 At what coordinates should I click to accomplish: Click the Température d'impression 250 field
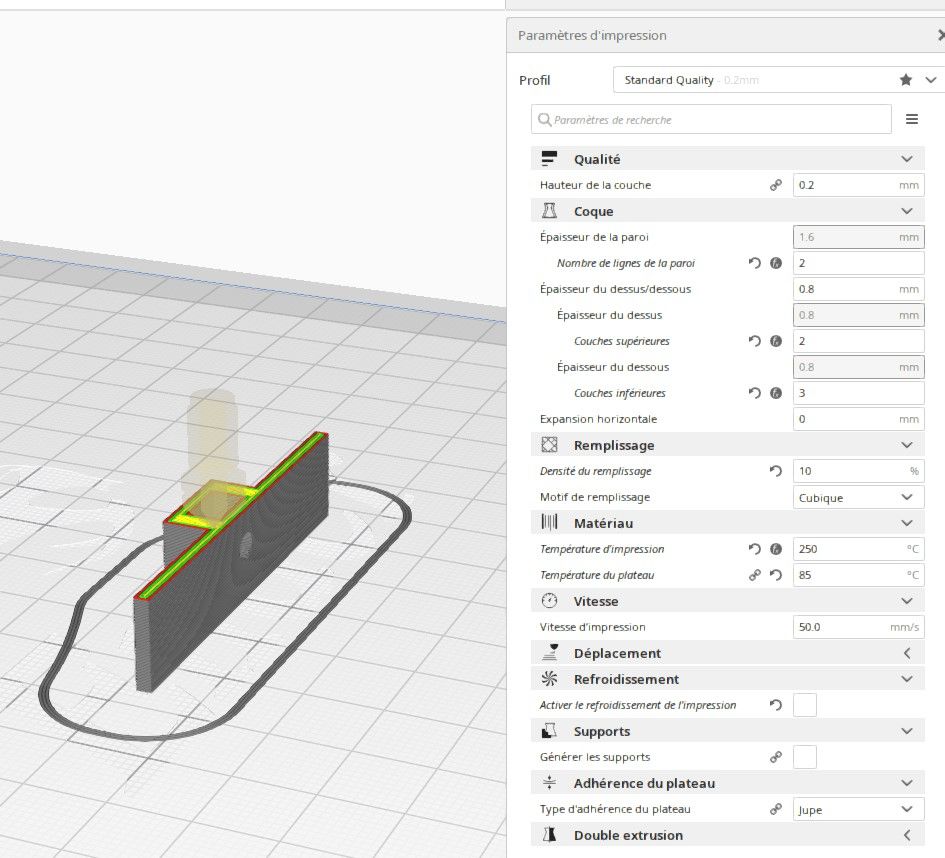click(x=858, y=549)
